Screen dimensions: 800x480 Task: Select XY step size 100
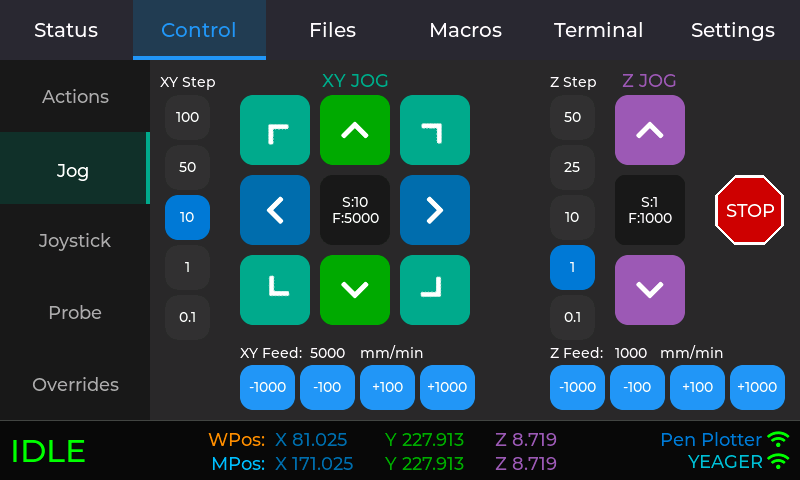coord(187,117)
